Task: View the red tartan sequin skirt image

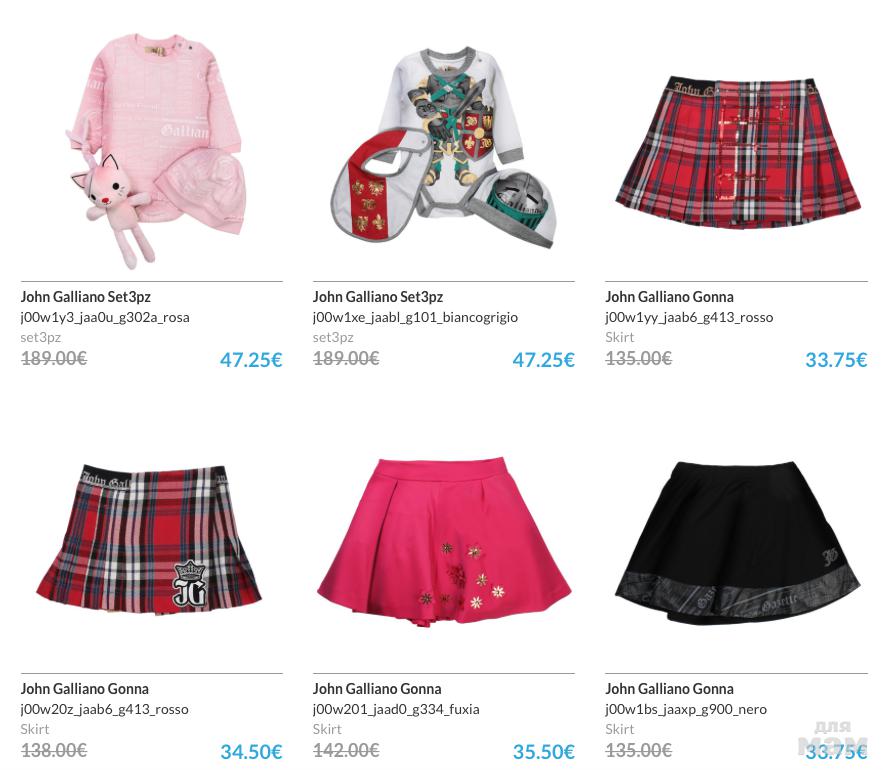Action: (737, 152)
